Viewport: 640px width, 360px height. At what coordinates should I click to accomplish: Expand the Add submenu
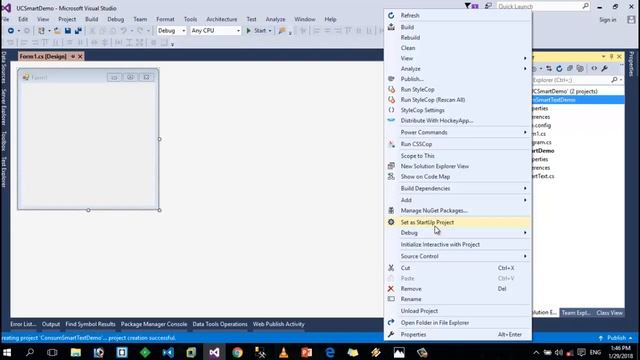click(458, 200)
